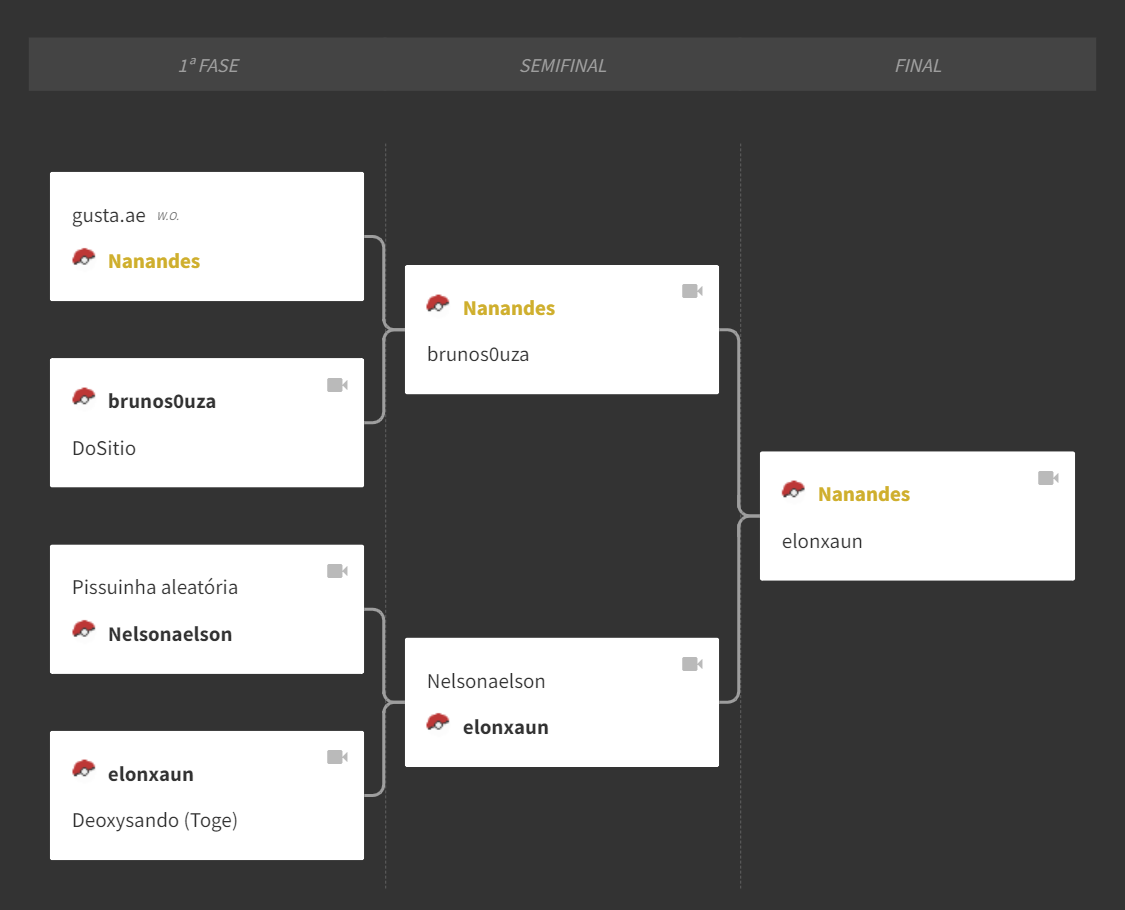Click Pokéball icon beside Nelsonaelson in first phase
The height and width of the screenshot is (910, 1125).
(x=84, y=630)
